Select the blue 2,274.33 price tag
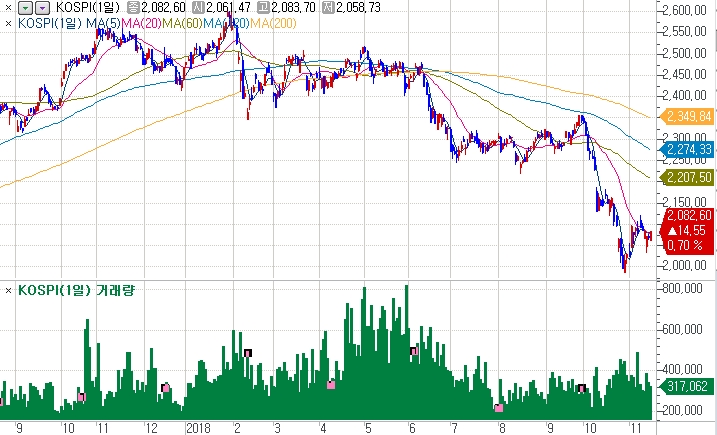This screenshot has height=435, width=717. 688,149
